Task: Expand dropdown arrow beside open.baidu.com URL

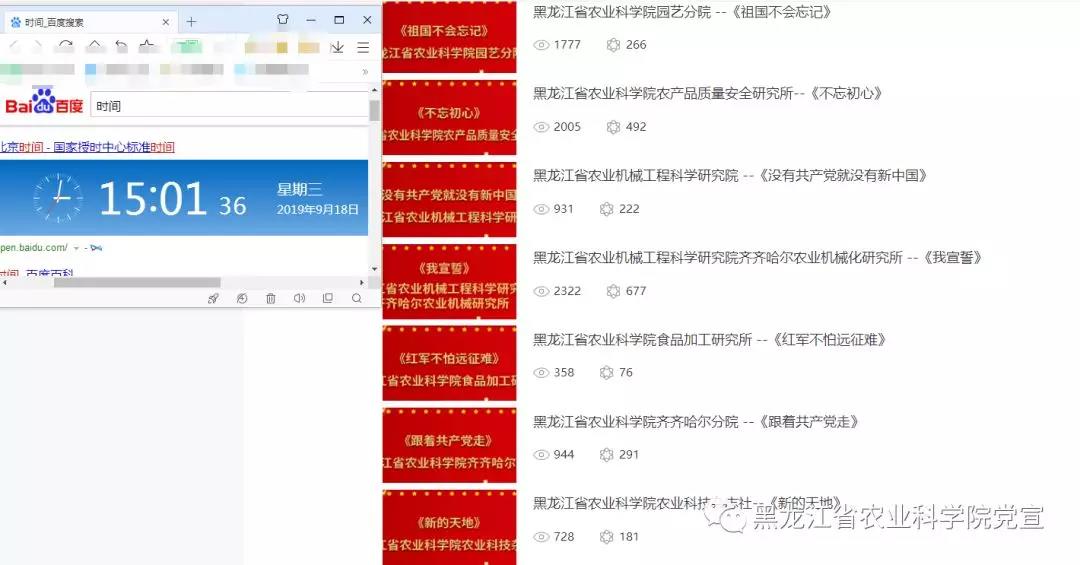Action: pyautogui.click(x=76, y=248)
